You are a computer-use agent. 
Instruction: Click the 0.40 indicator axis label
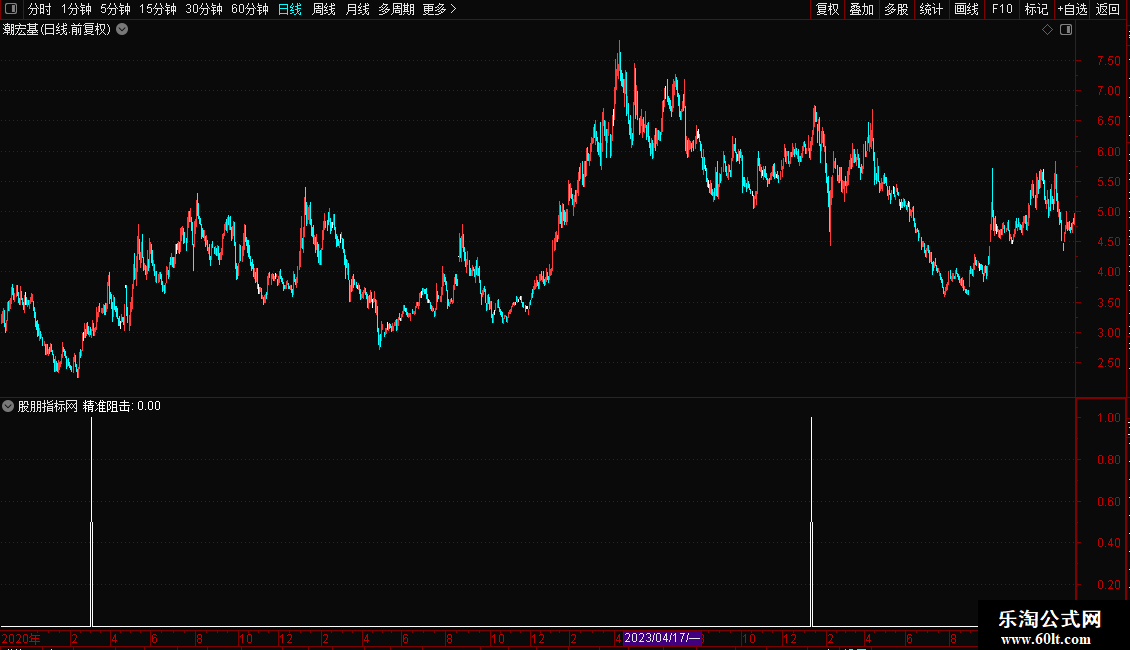coord(1108,543)
